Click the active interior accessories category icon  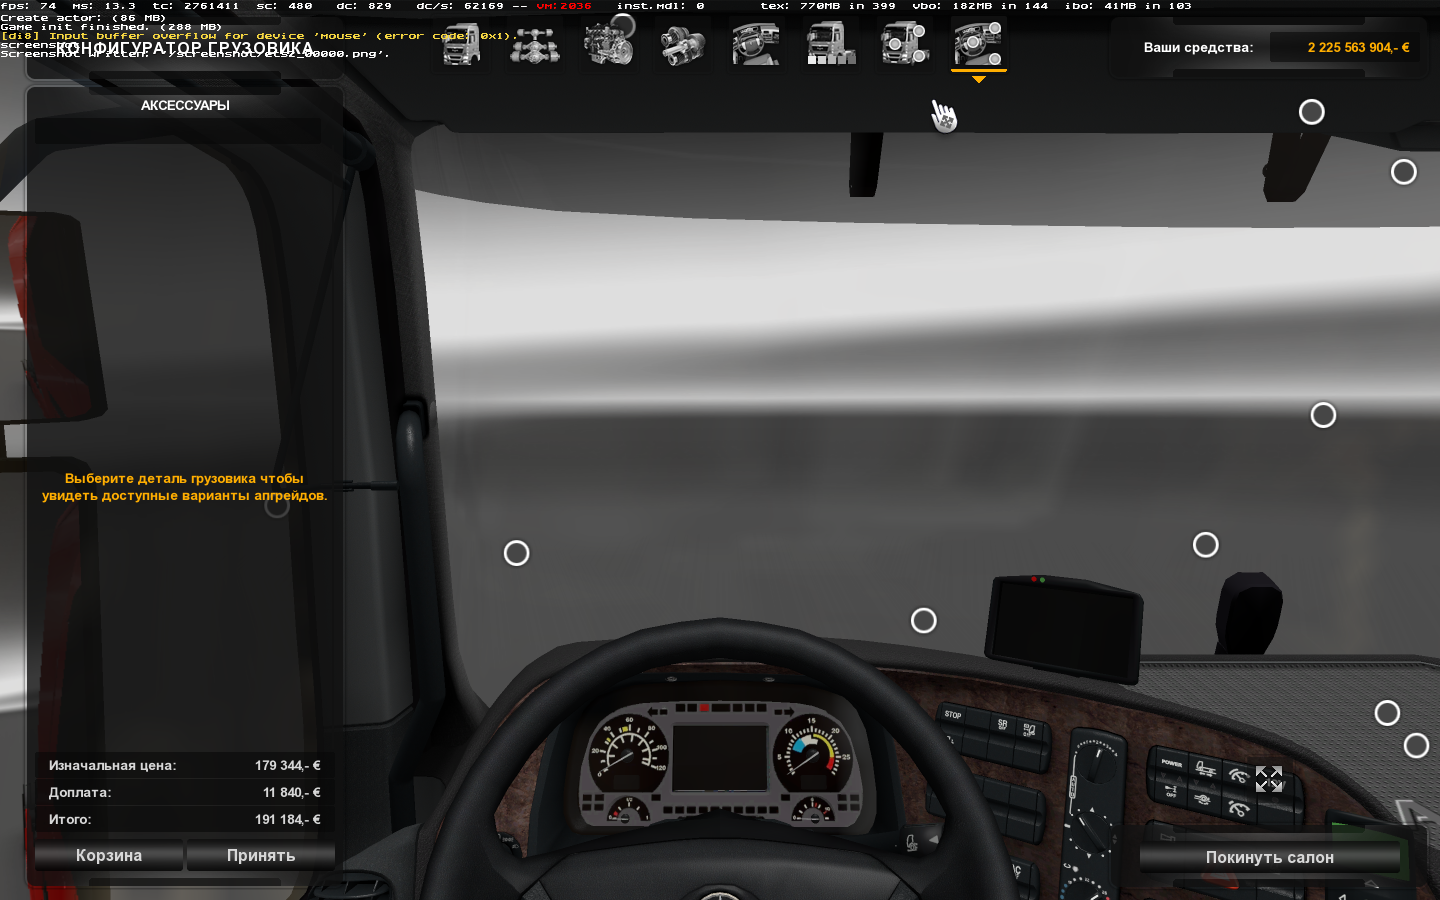coord(979,45)
